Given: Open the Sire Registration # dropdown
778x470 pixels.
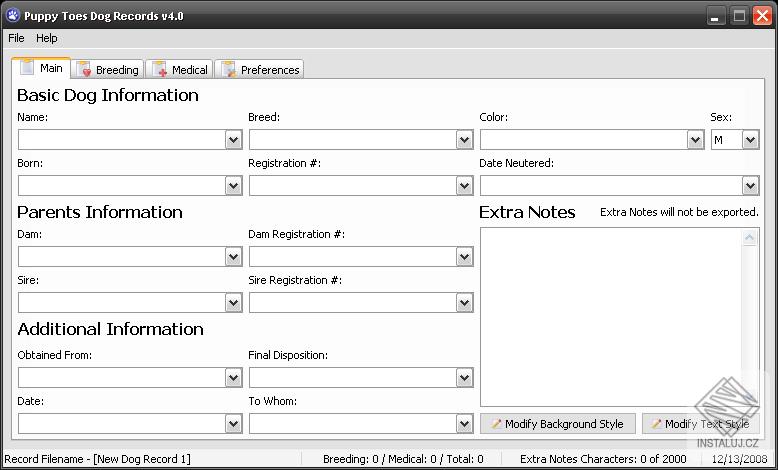Looking at the screenshot, I should pos(464,302).
